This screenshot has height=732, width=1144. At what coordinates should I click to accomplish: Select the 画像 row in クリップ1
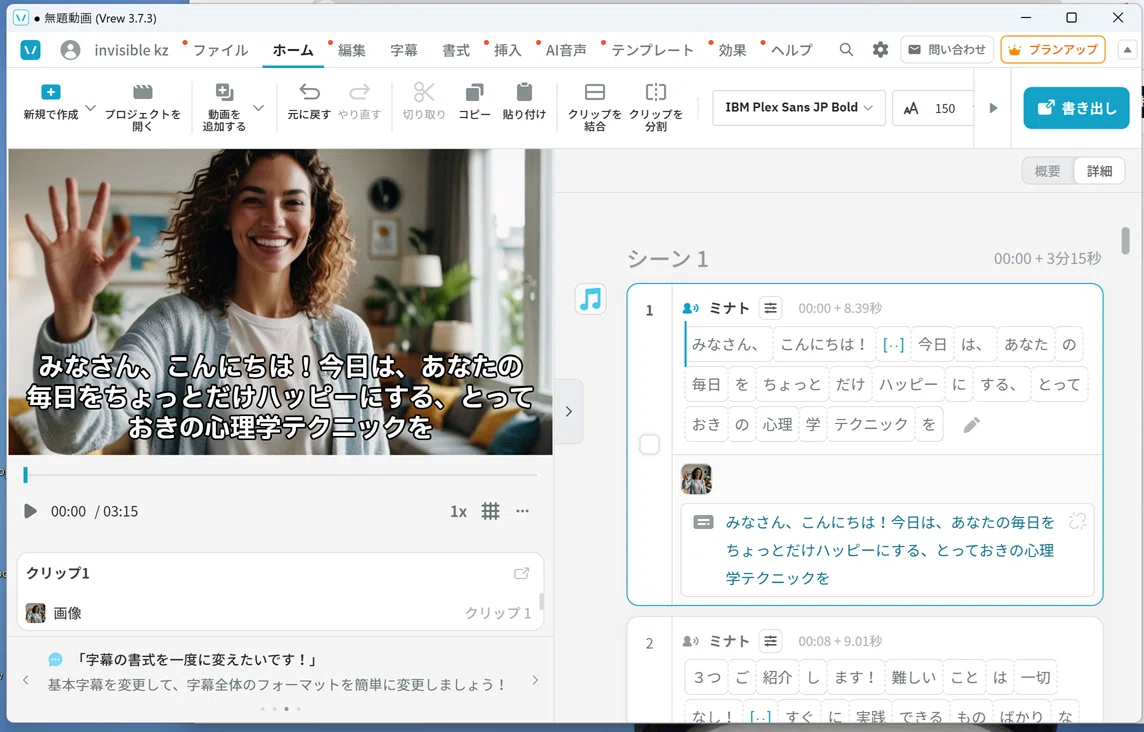280,613
